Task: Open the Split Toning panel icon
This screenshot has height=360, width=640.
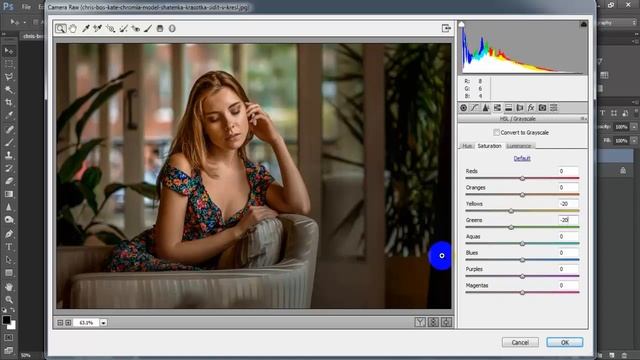Action: point(509,108)
